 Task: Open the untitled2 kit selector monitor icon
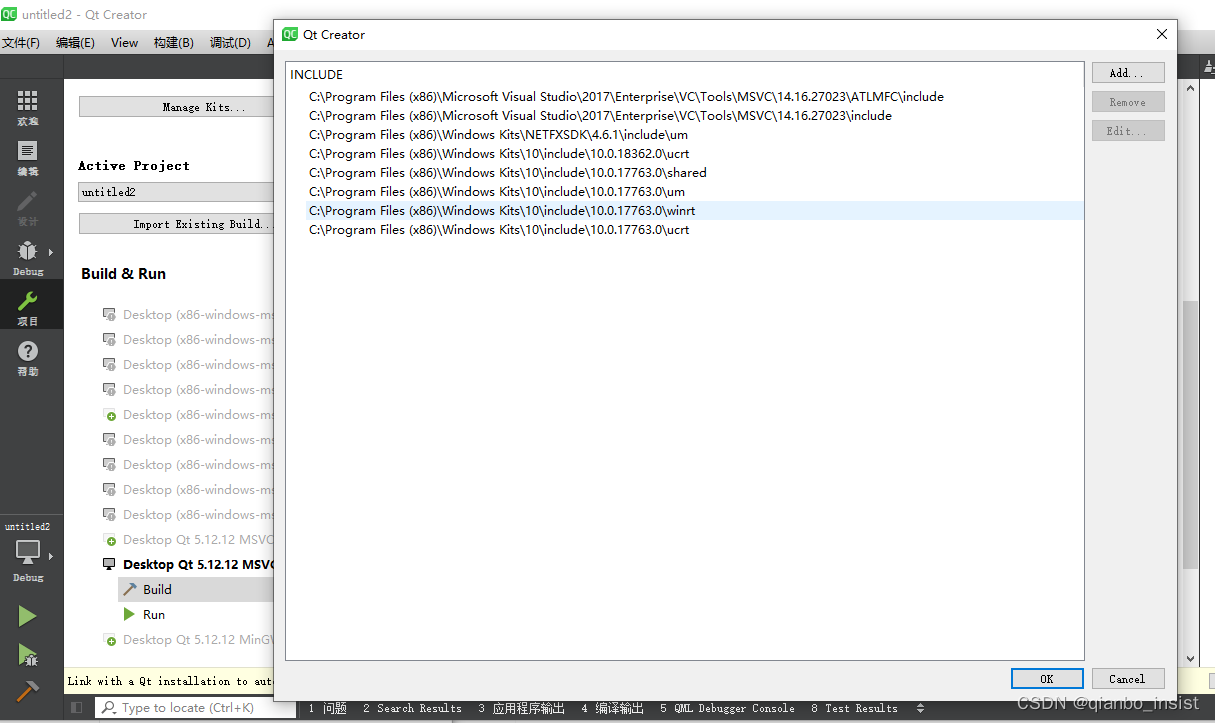point(28,552)
